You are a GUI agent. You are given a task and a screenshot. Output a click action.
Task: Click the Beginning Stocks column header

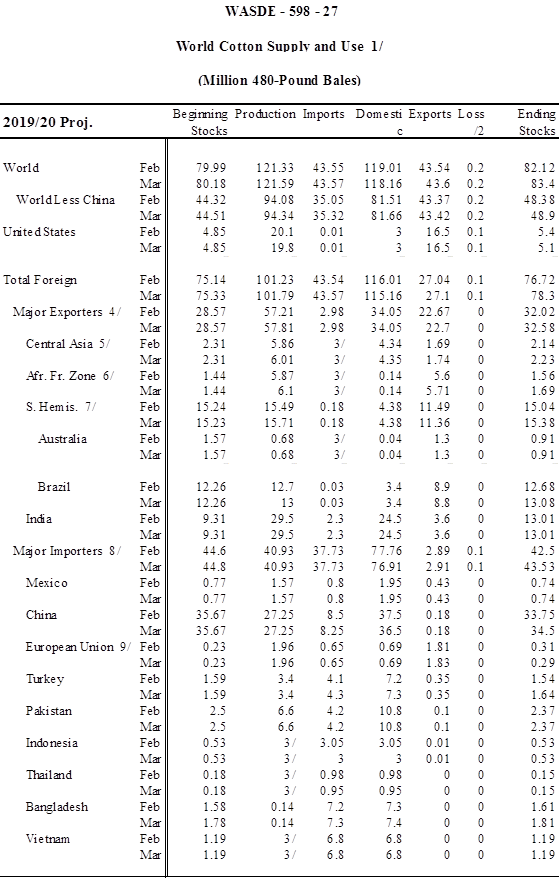[200, 122]
